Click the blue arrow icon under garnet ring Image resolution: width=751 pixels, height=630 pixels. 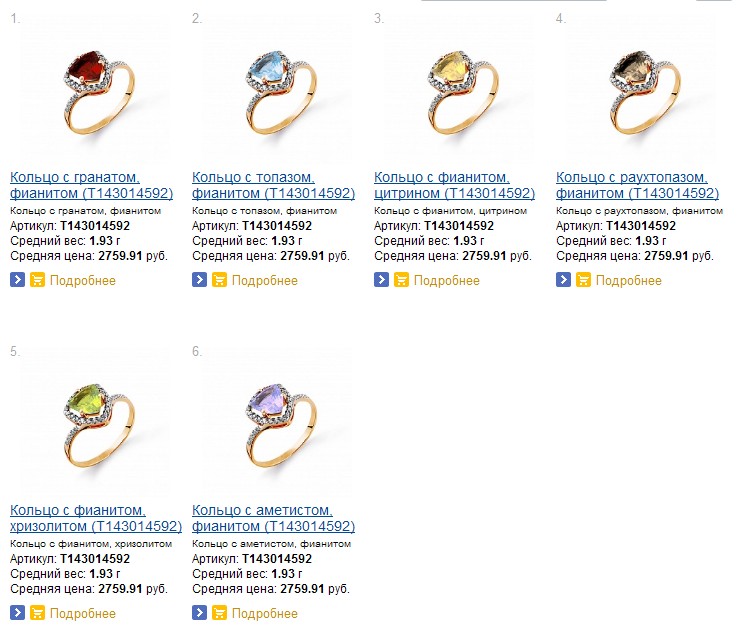click(17, 280)
